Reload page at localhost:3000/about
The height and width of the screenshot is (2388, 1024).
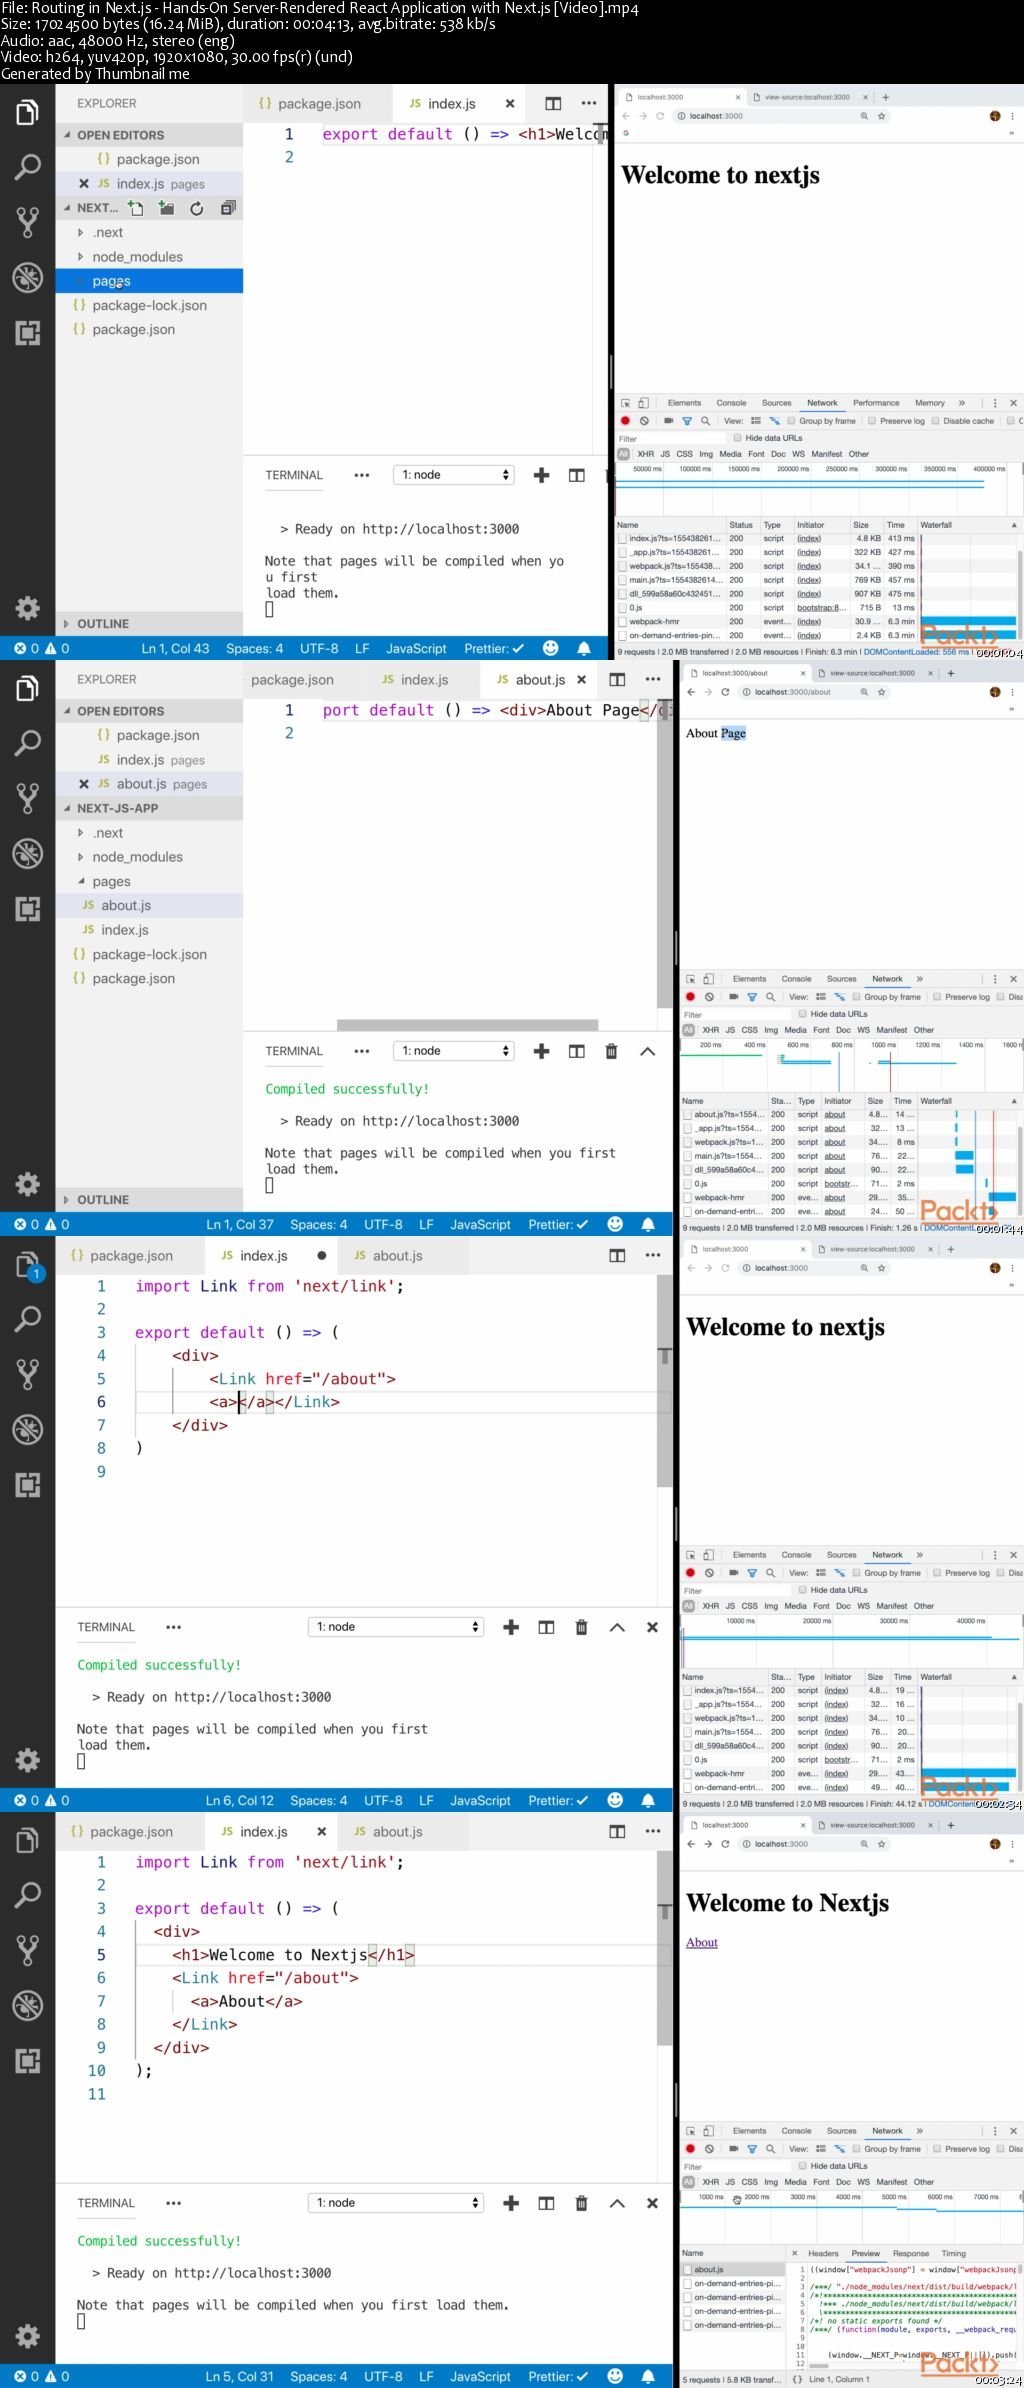[725, 692]
